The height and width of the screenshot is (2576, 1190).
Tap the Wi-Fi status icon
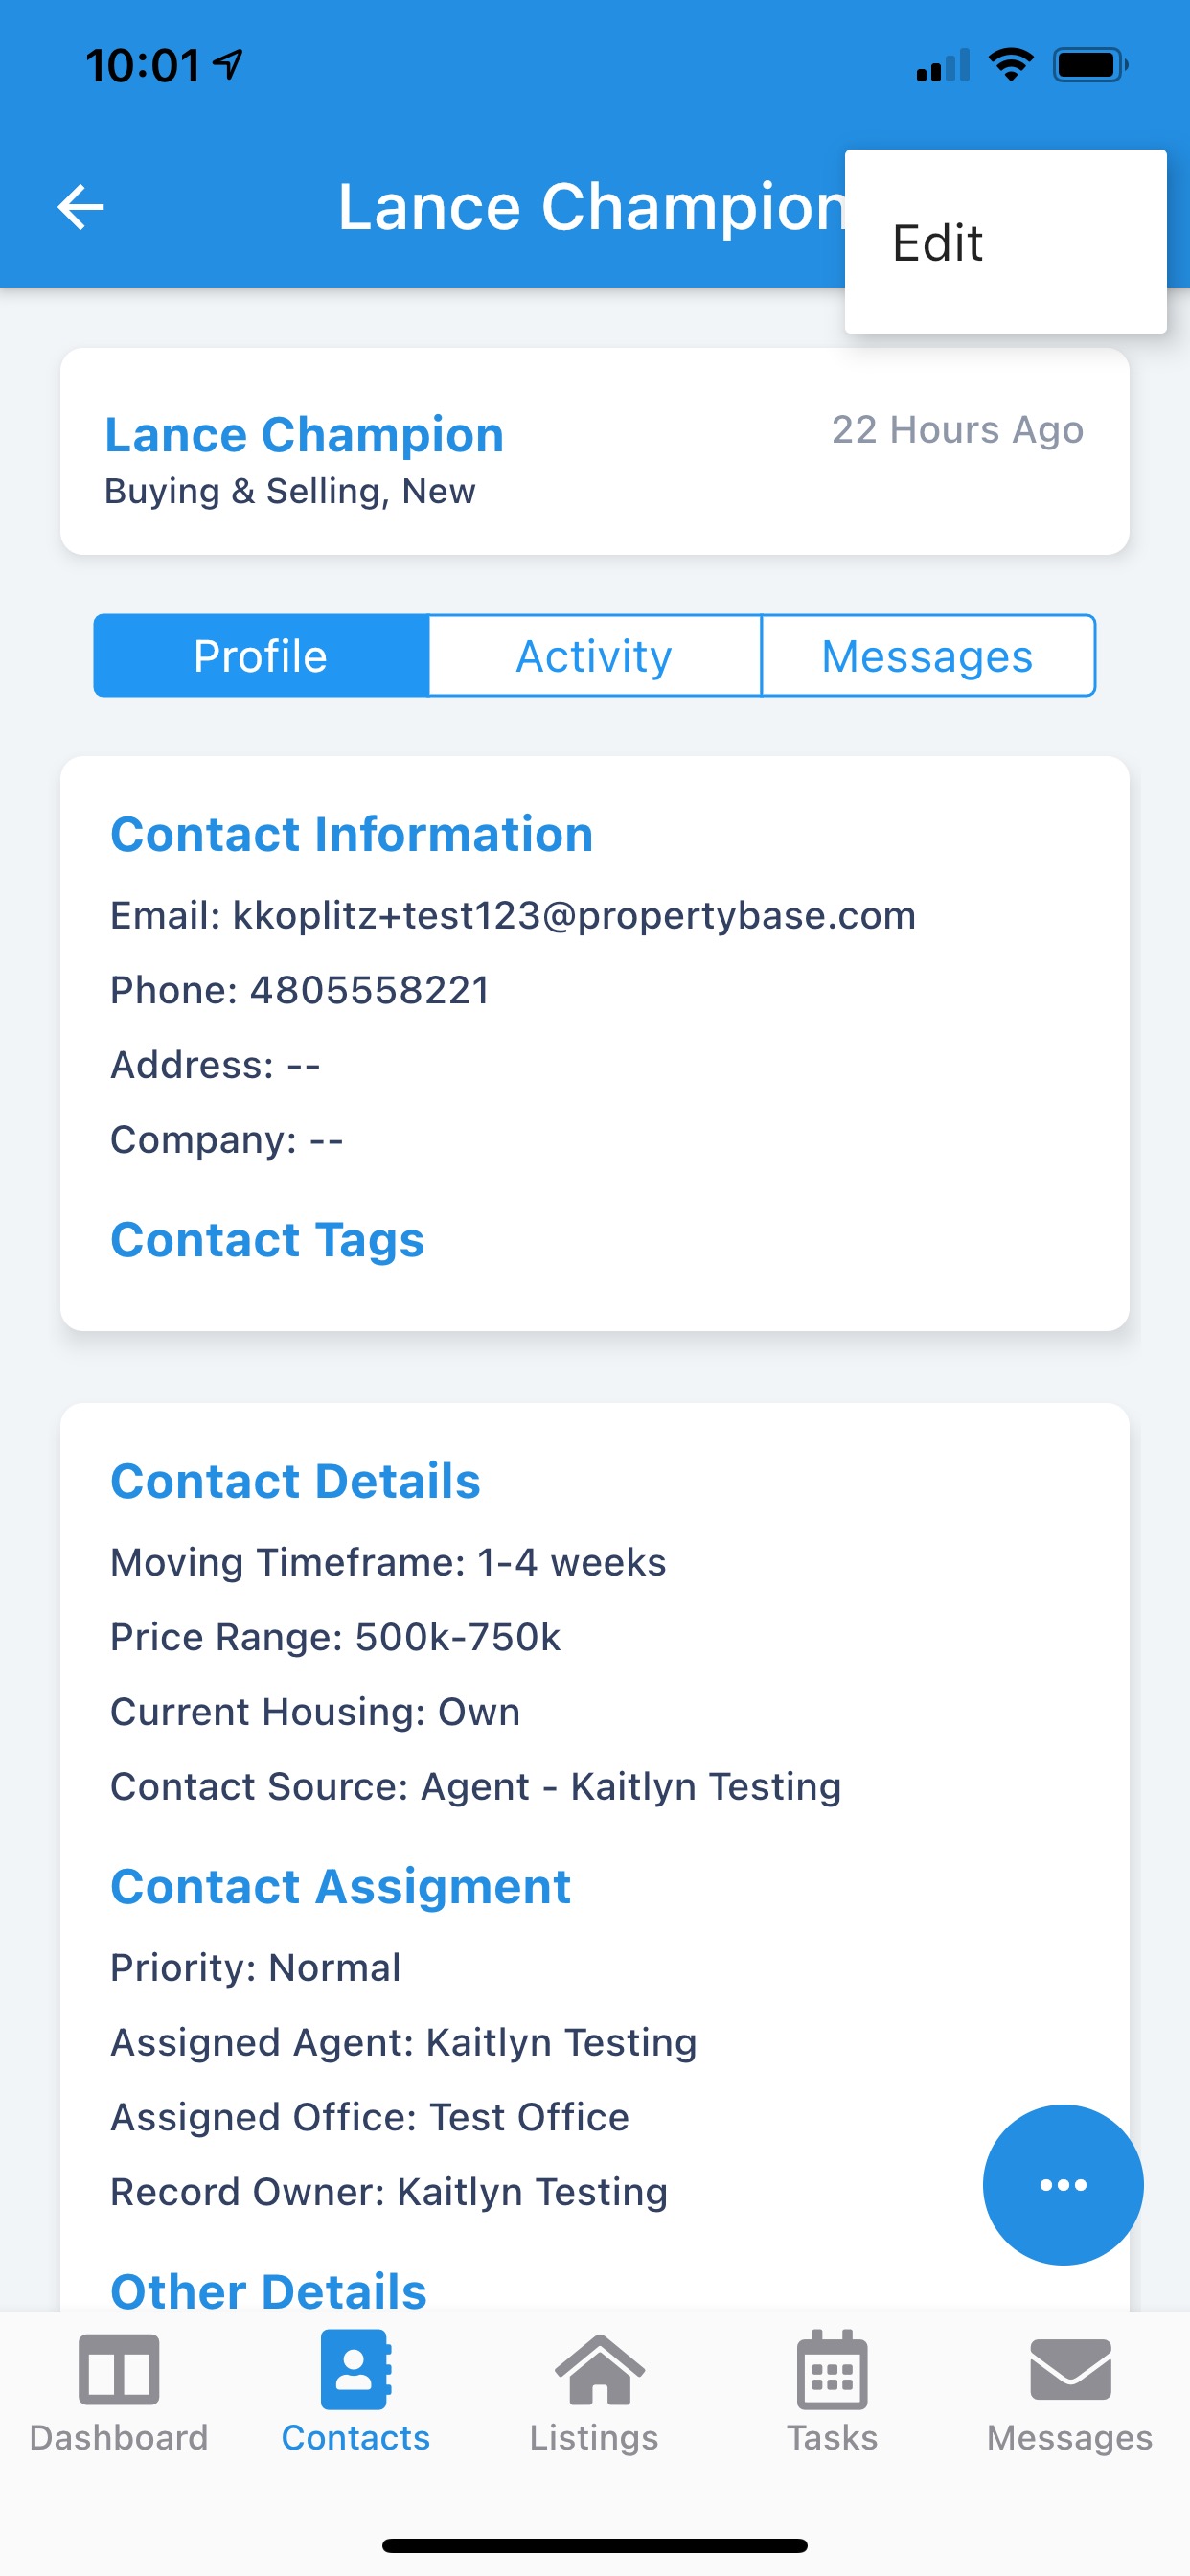pyautogui.click(x=1011, y=65)
